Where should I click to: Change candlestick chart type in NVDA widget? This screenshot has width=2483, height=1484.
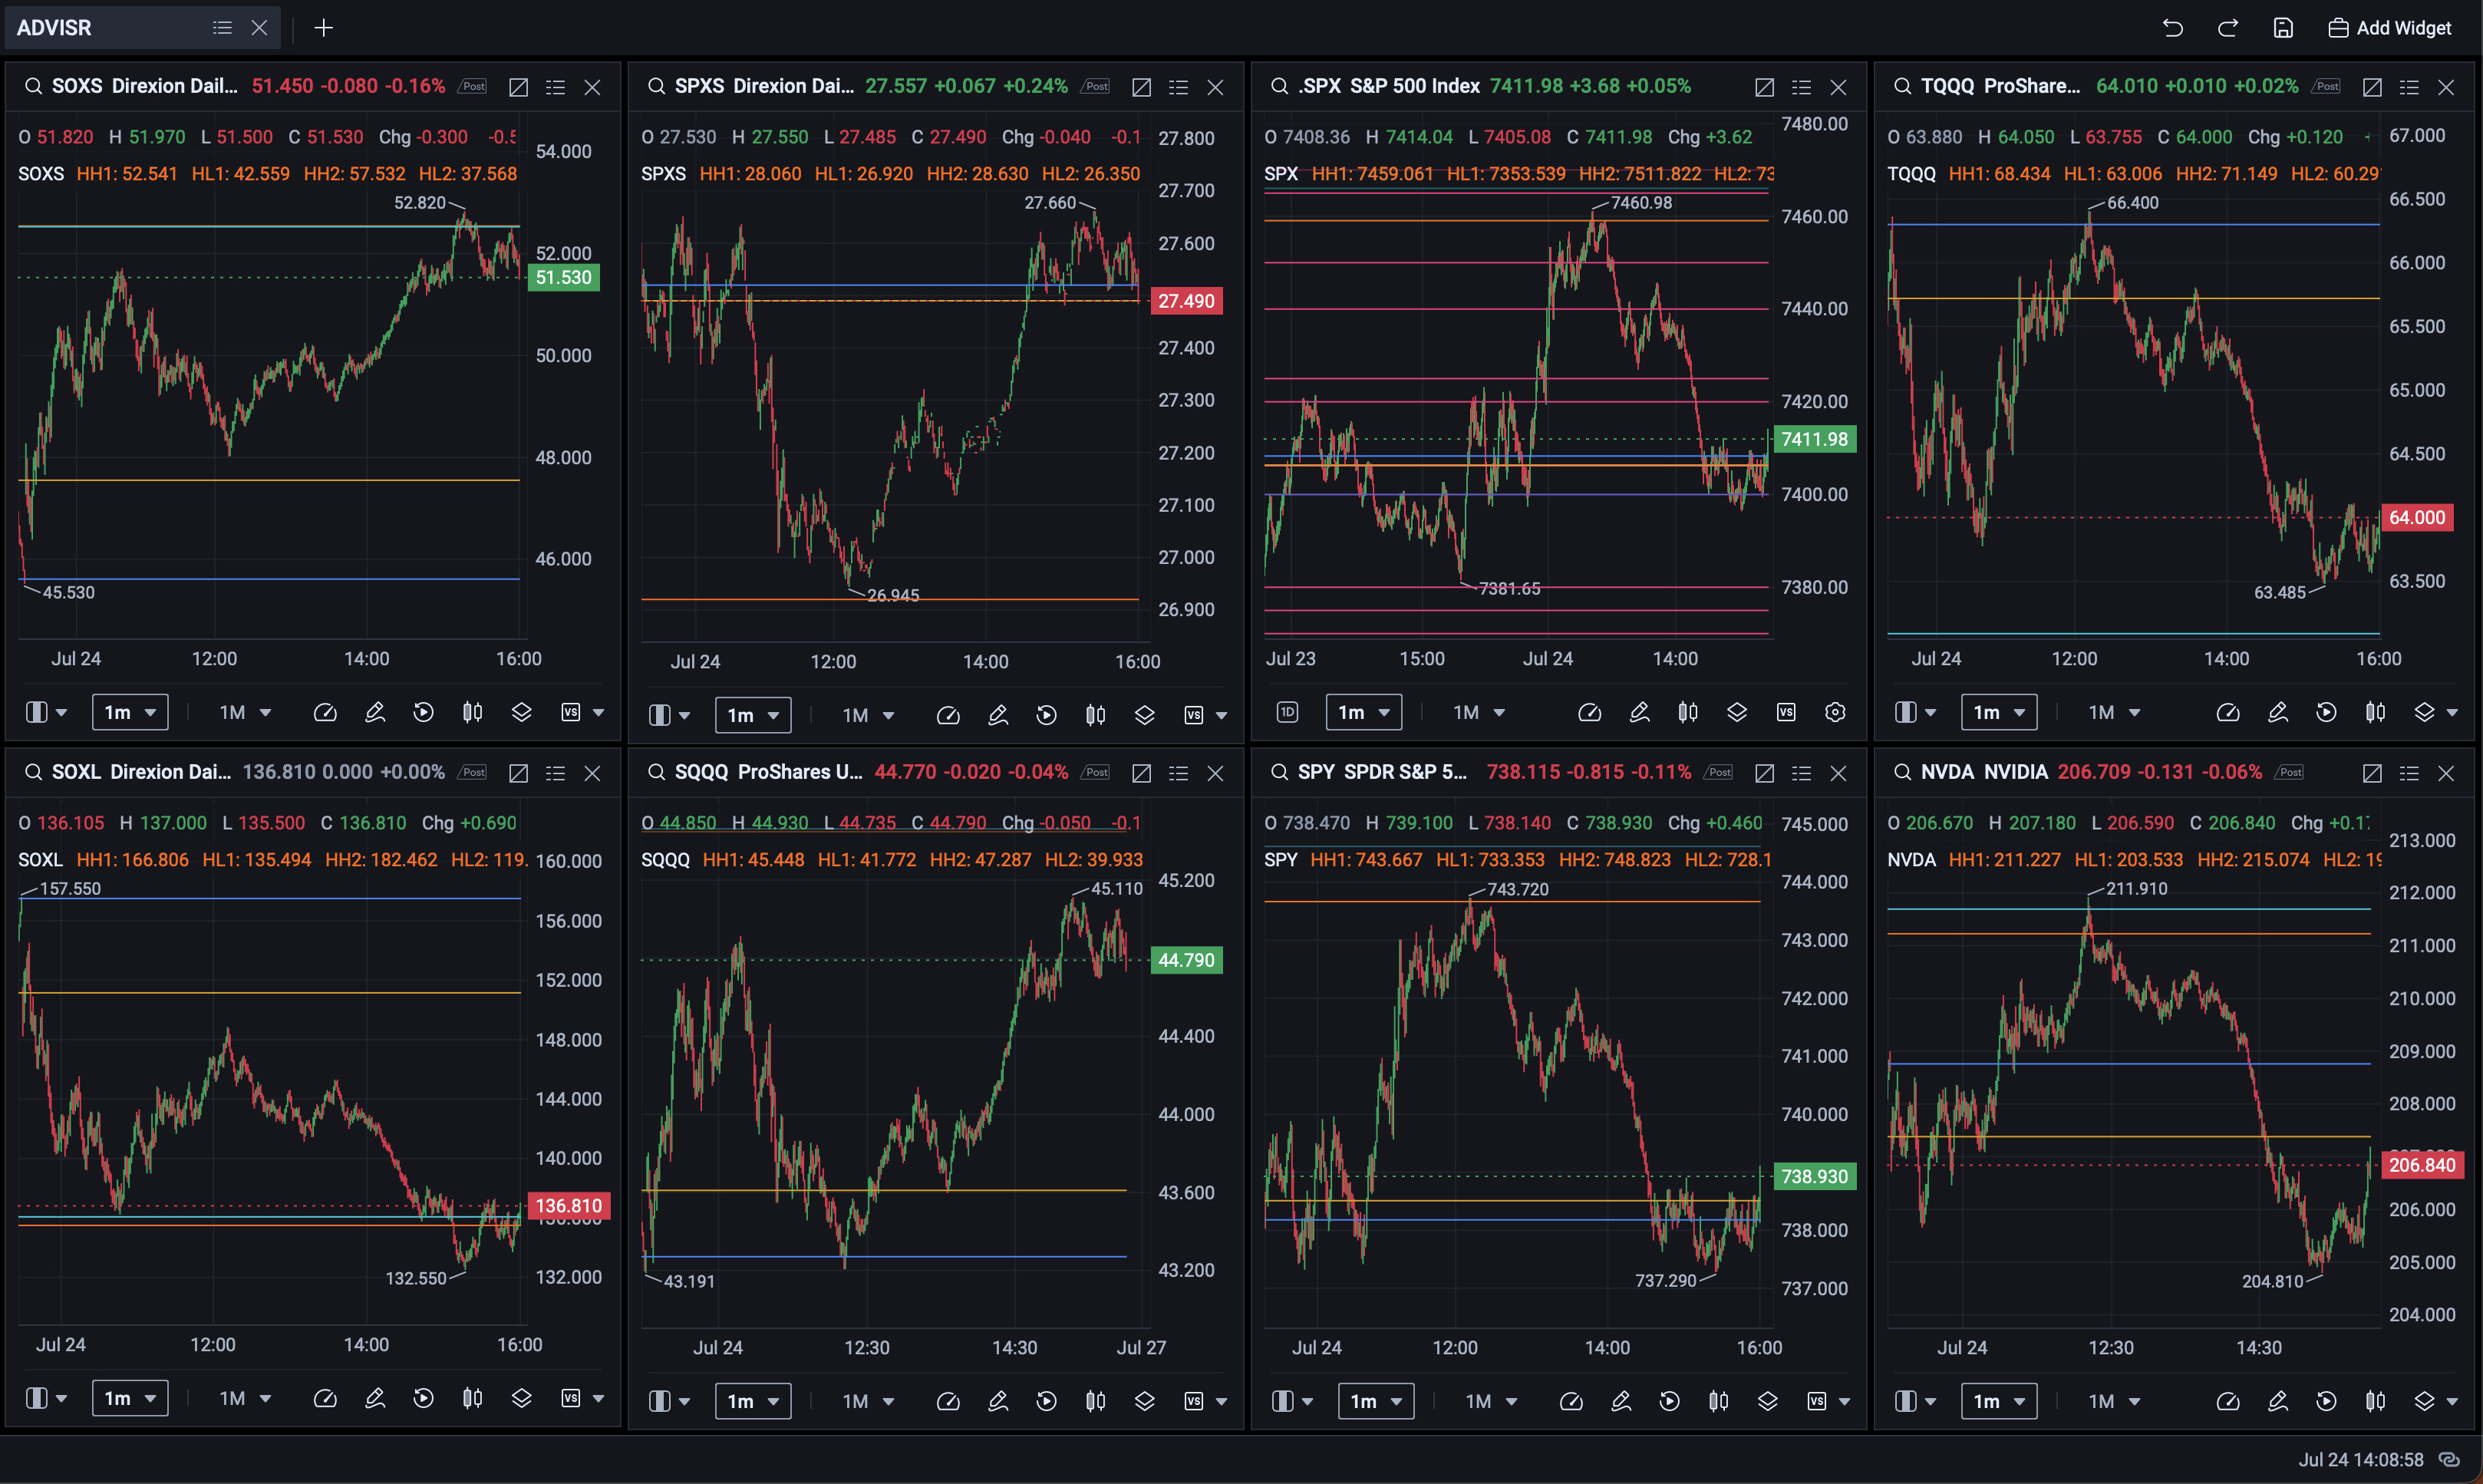coord(2376,1401)
